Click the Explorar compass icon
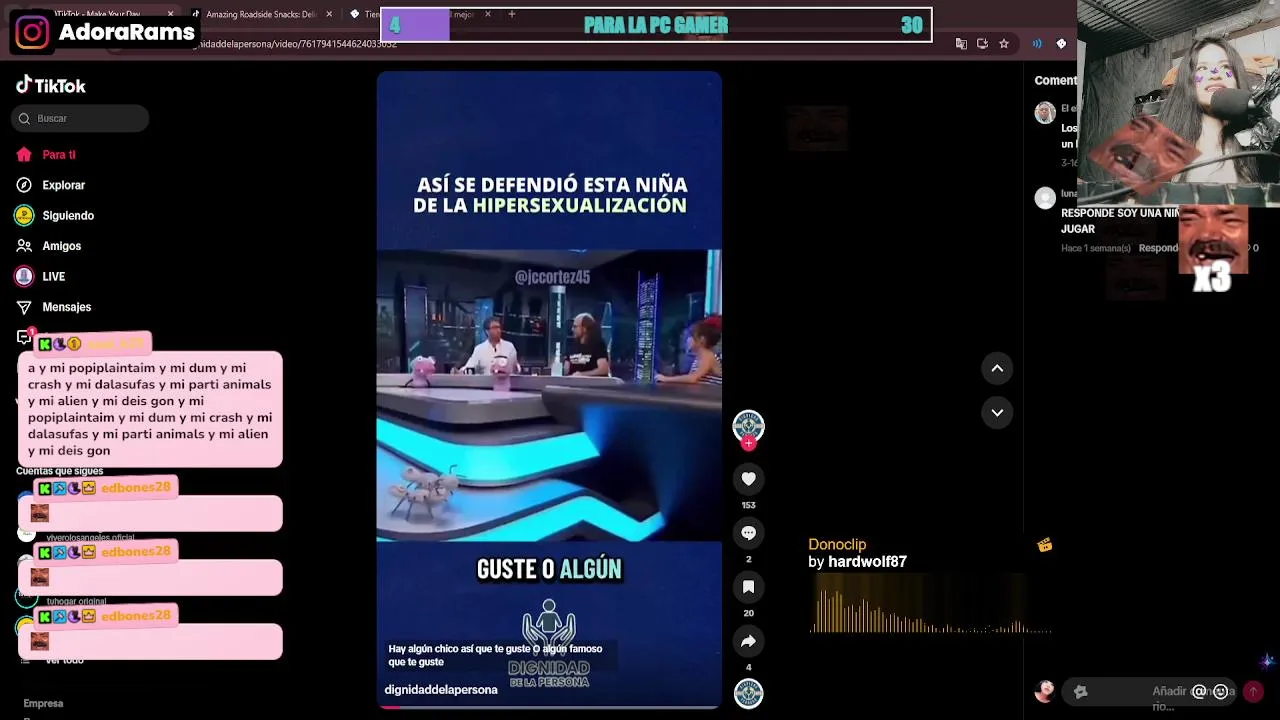The width and height of the screenshot is (1280, 720). [x=24, y=185]
